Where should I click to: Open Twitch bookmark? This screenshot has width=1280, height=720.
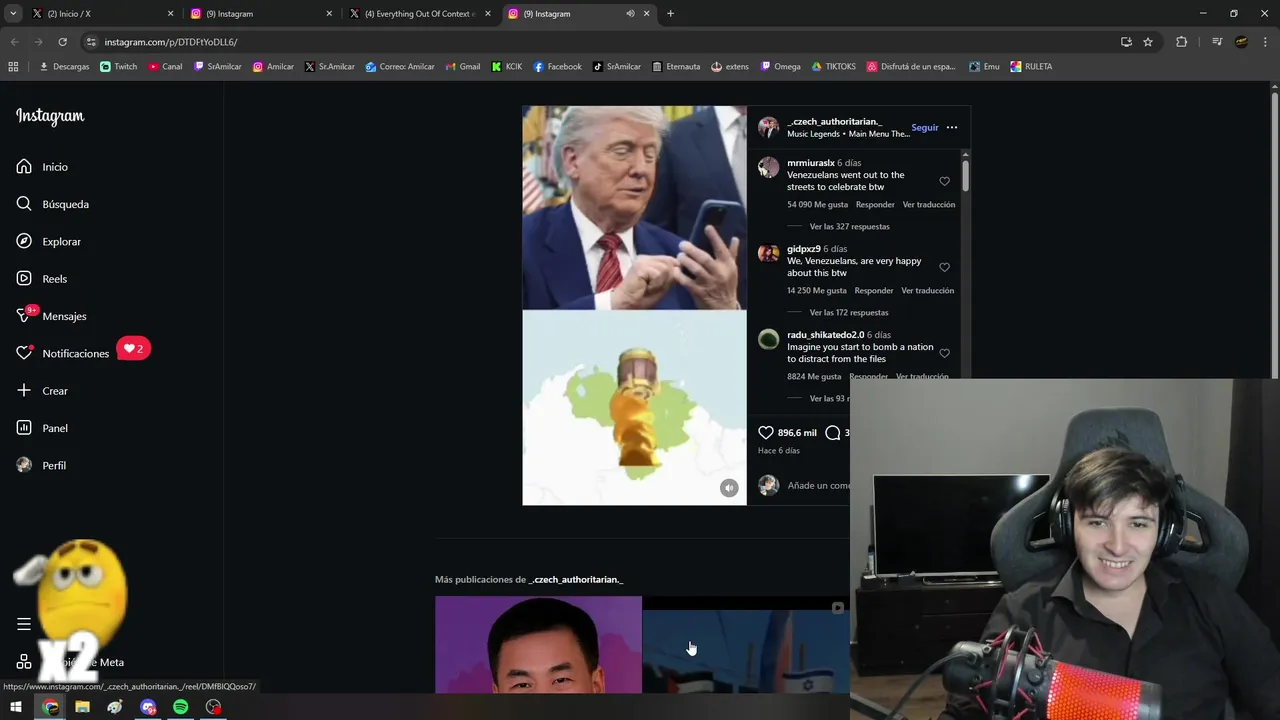119,67
